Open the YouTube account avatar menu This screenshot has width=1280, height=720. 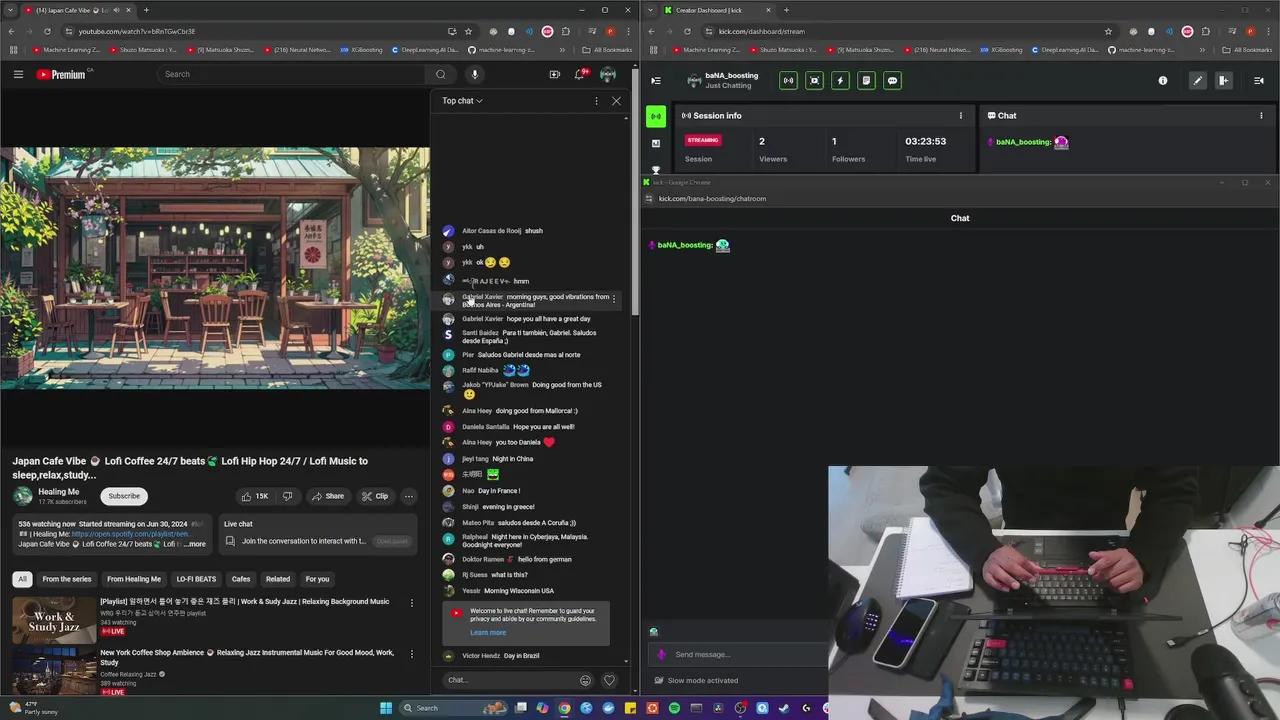[608, 74]
